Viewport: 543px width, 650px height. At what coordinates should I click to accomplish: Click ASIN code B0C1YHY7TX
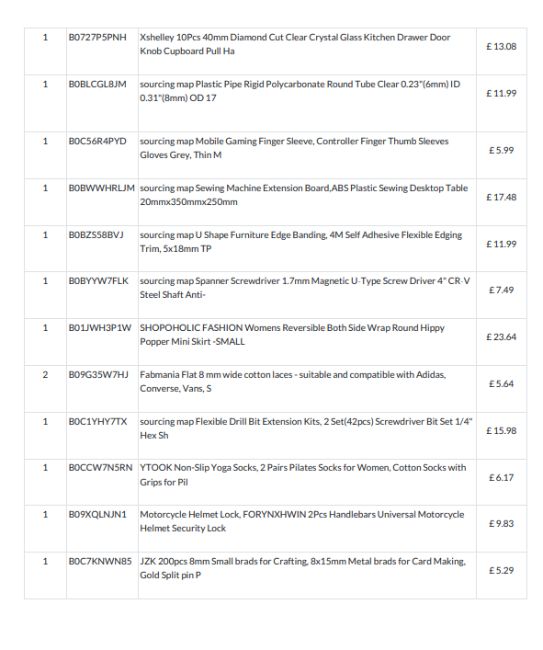pyautogui.click(x=98, y=422)
